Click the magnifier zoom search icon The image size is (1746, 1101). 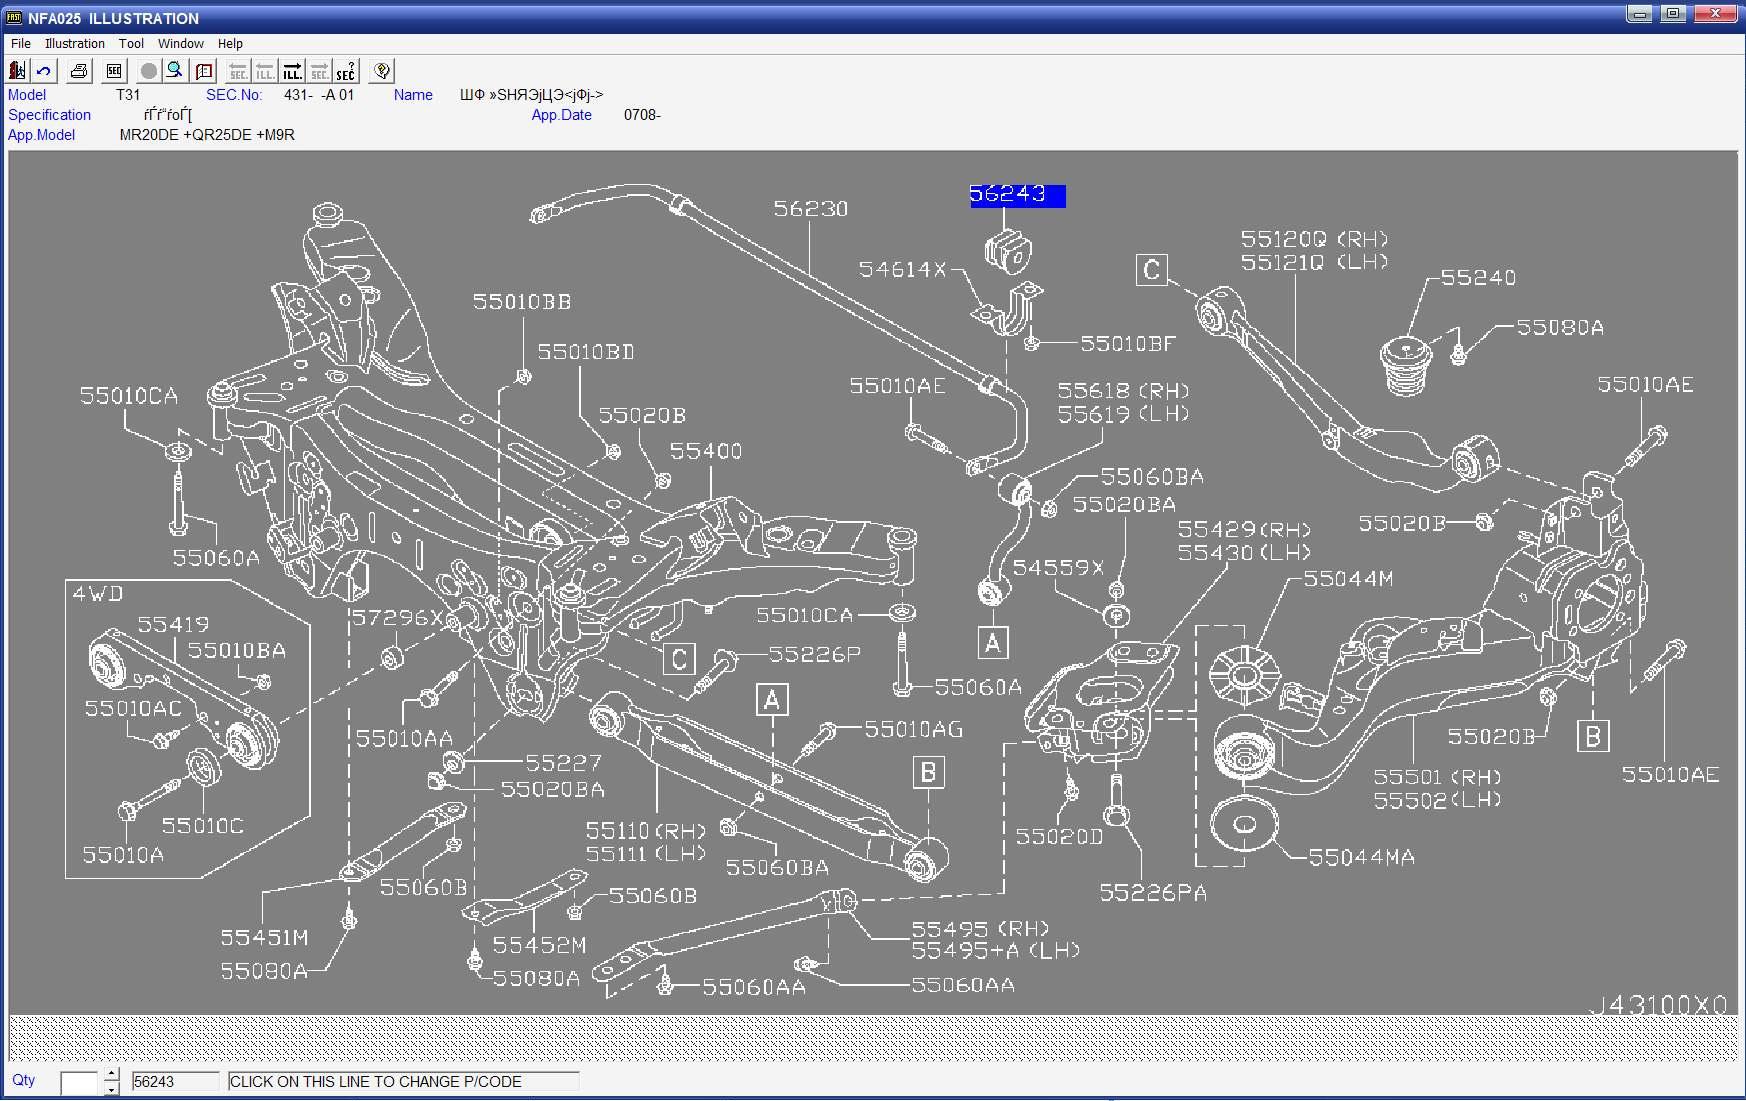click(x=175, y=71)
